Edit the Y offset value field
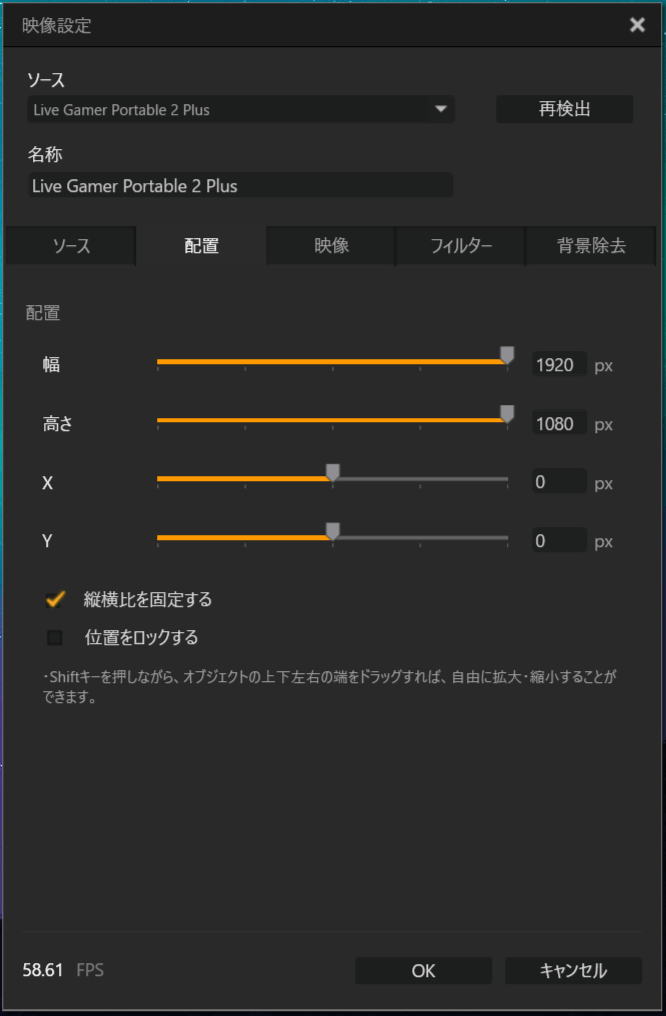 coord(559,541)
